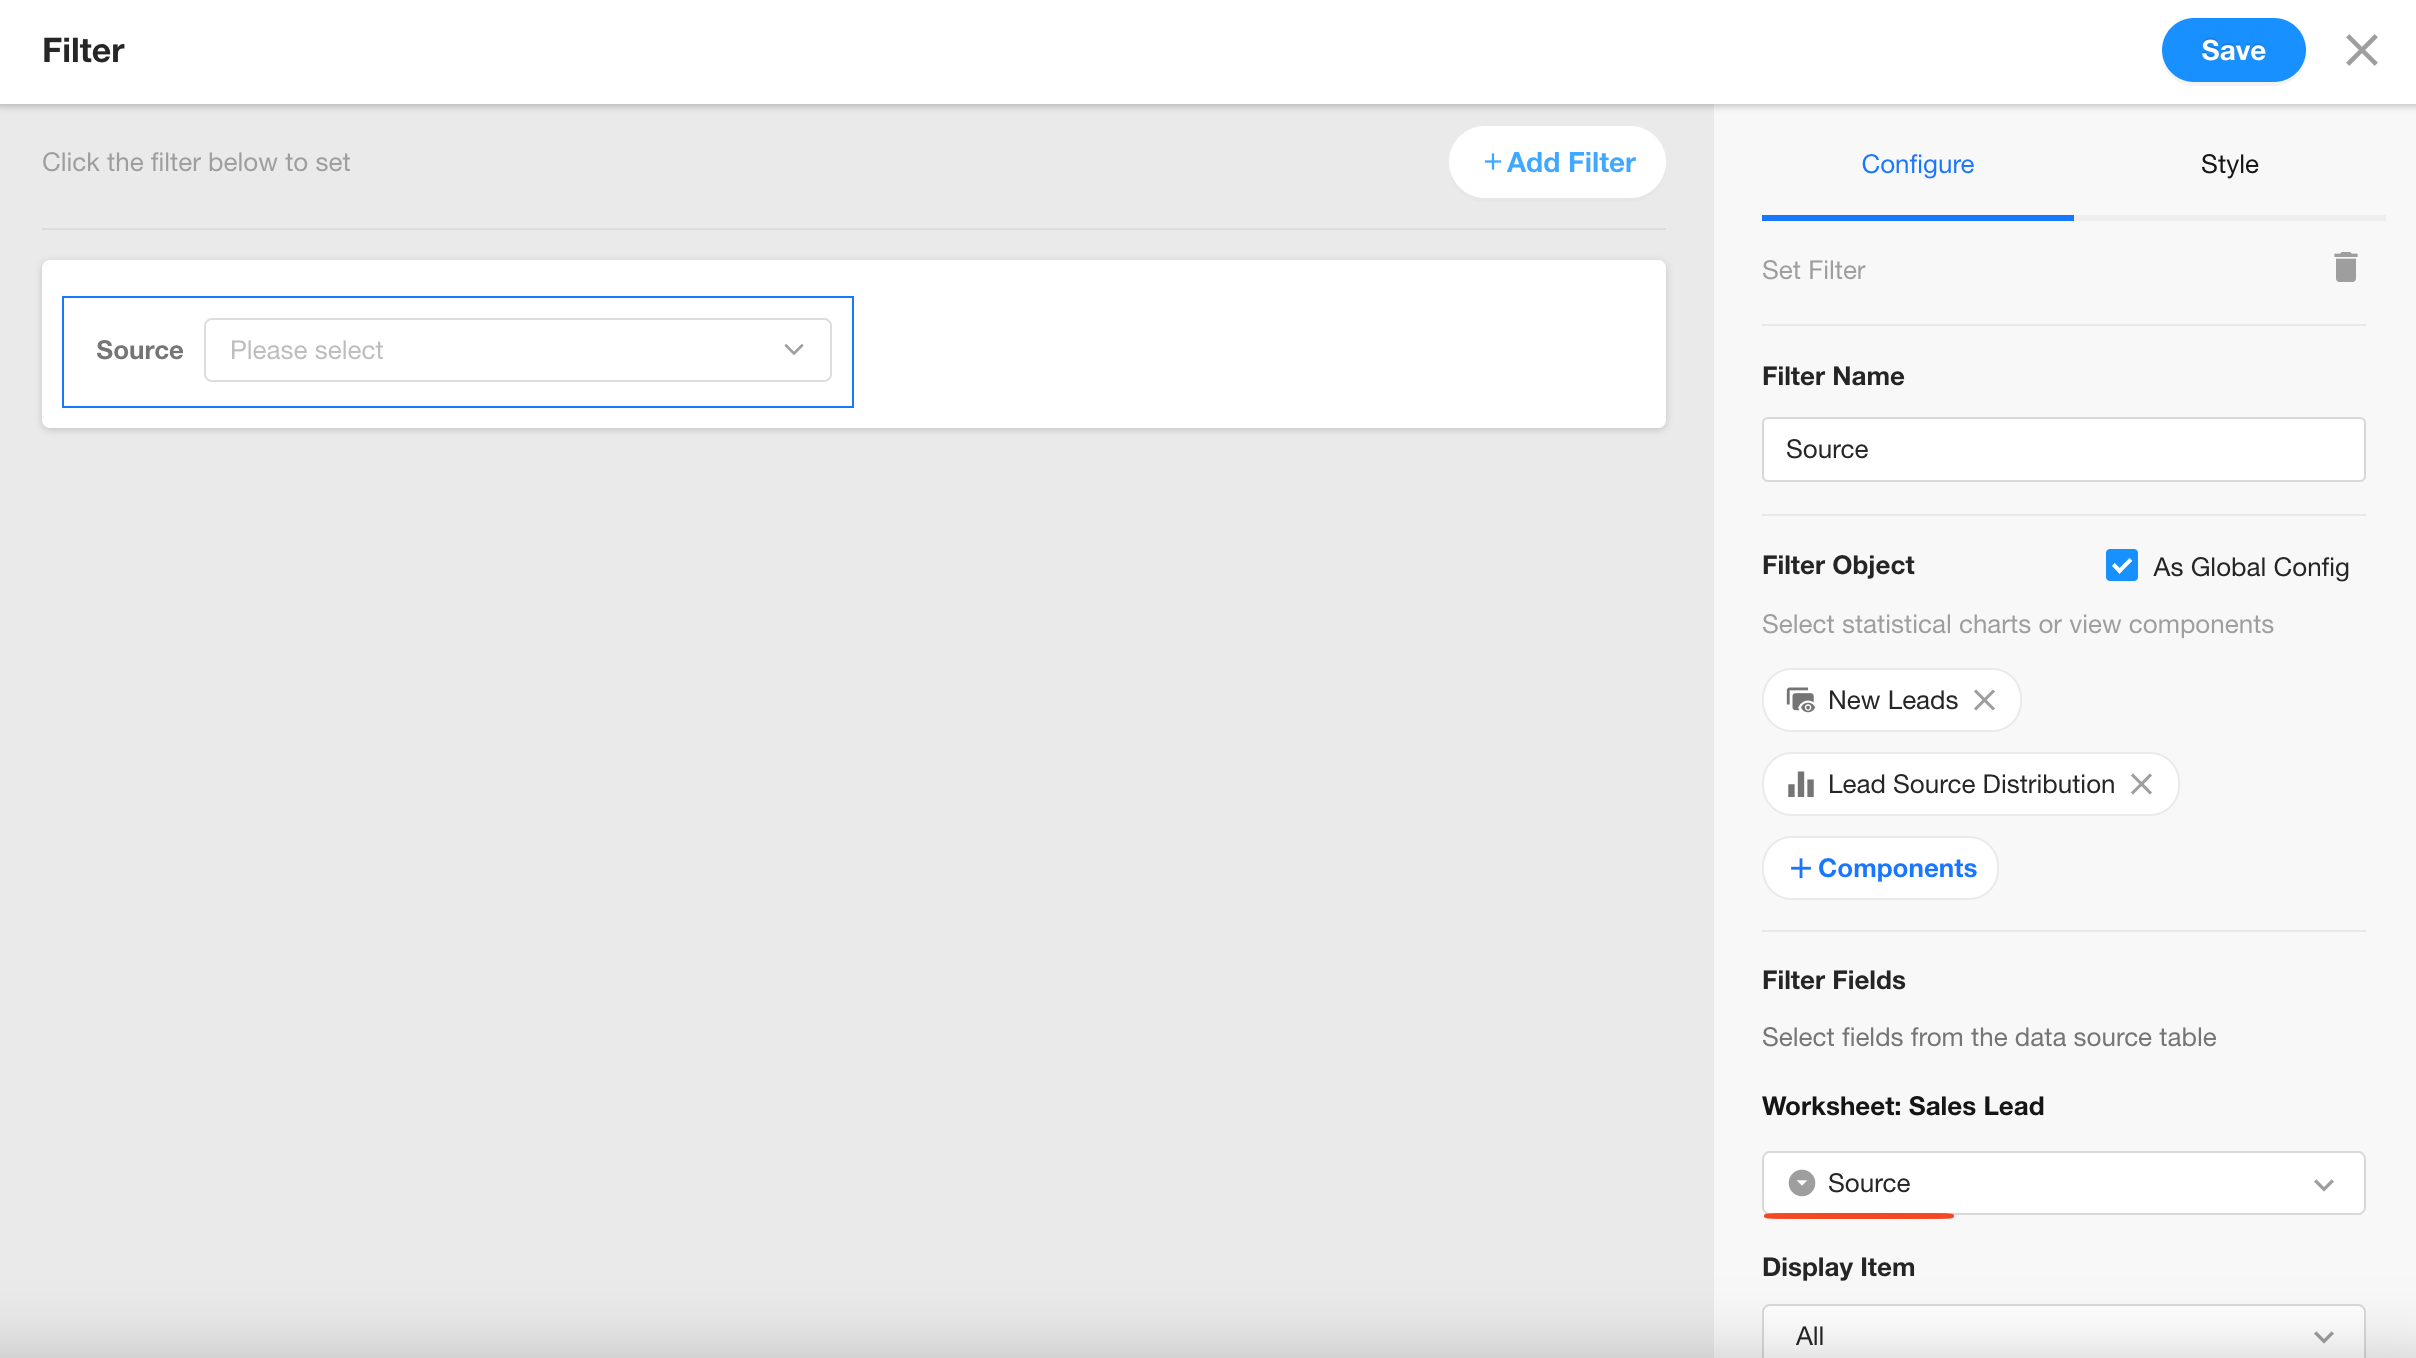Image resolution: width=2416 pixels, height=1358 pixels.
Task: Select the Source filter card
Action: click(x=138, y=350)
